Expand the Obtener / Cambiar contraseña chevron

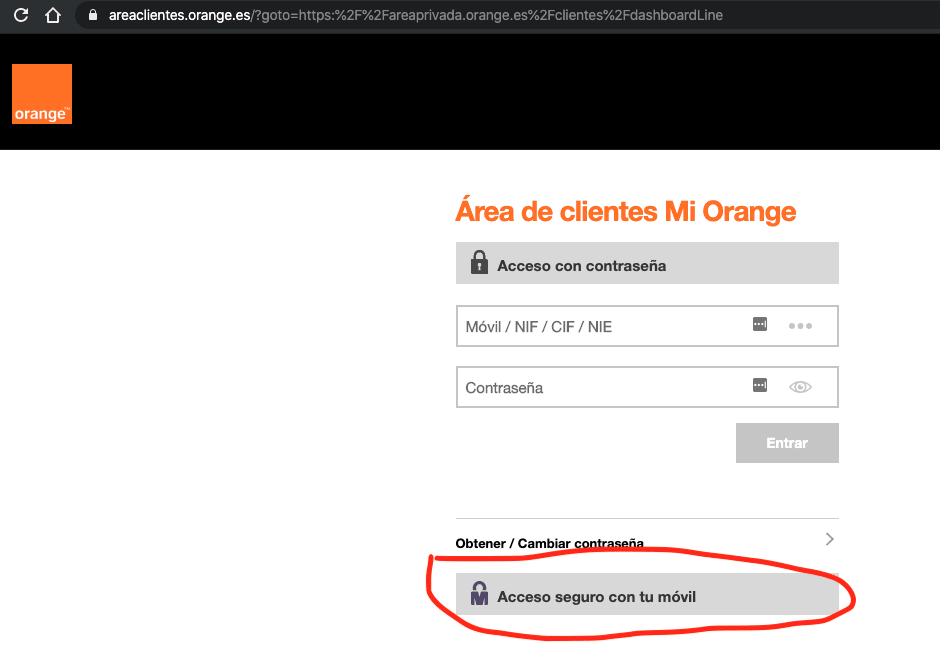(x=830, y=539)
